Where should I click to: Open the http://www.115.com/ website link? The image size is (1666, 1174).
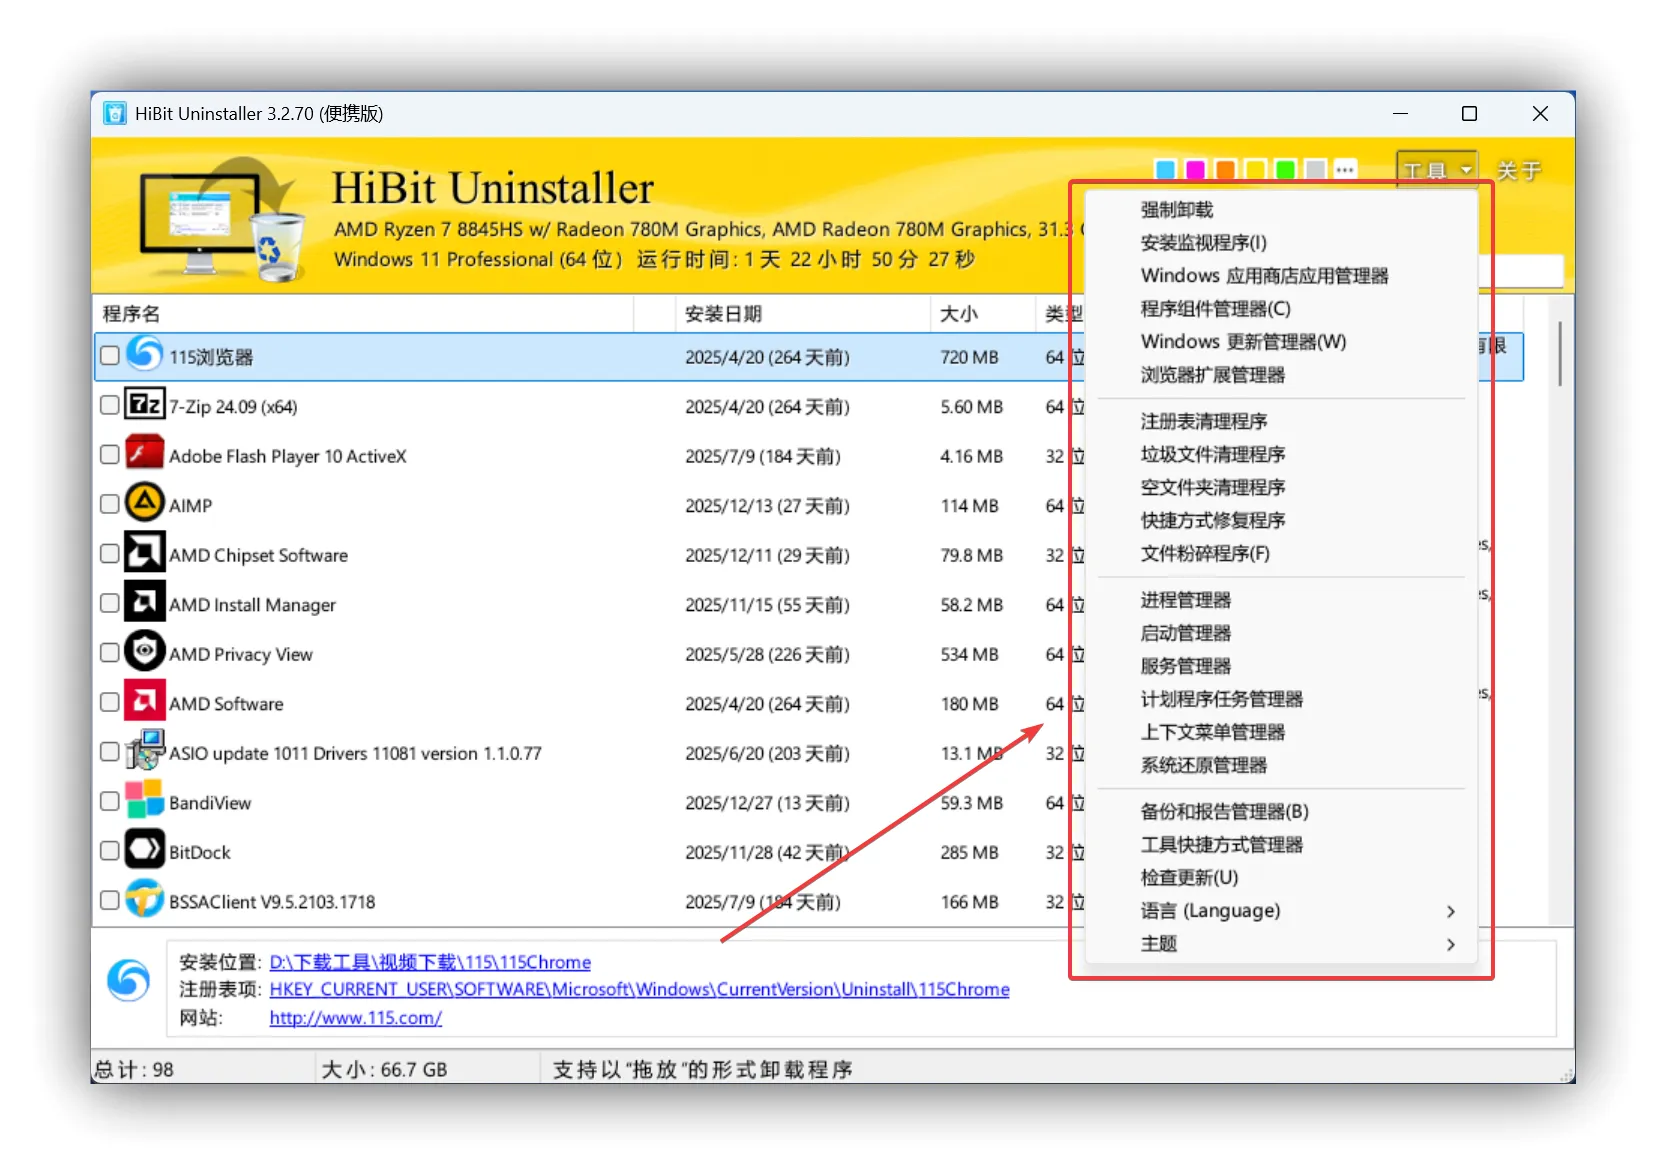pyautogui.click(x=355, y=1017)
